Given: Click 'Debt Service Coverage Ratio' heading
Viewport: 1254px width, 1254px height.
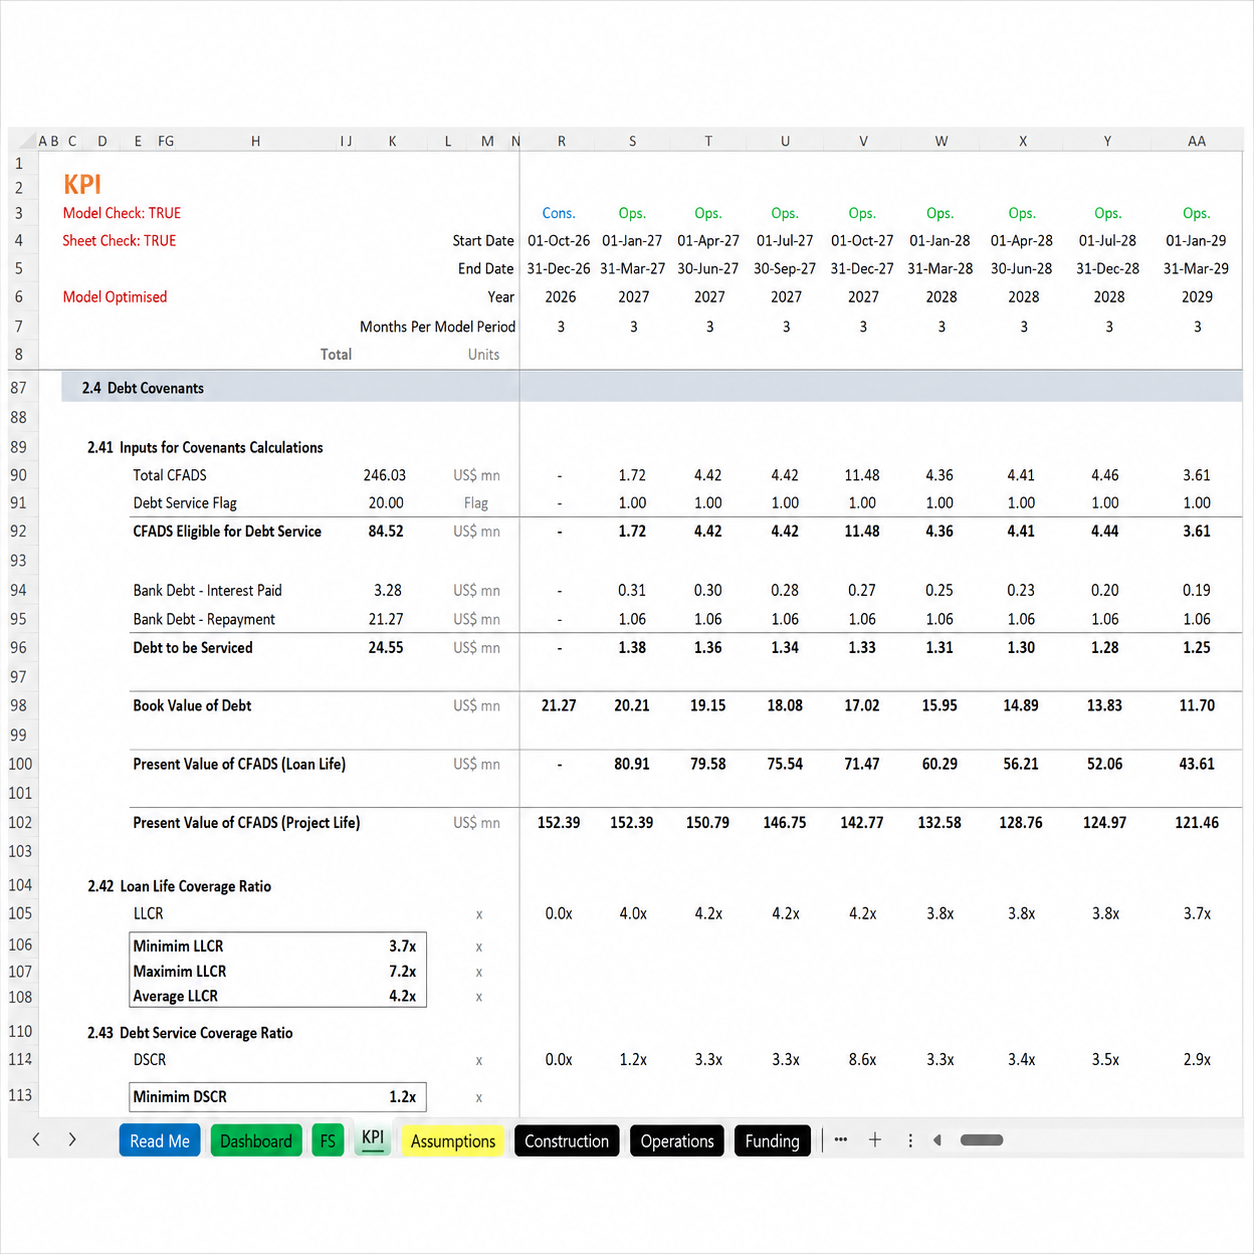Looking at the screenshot, I should coord(206,1033).
